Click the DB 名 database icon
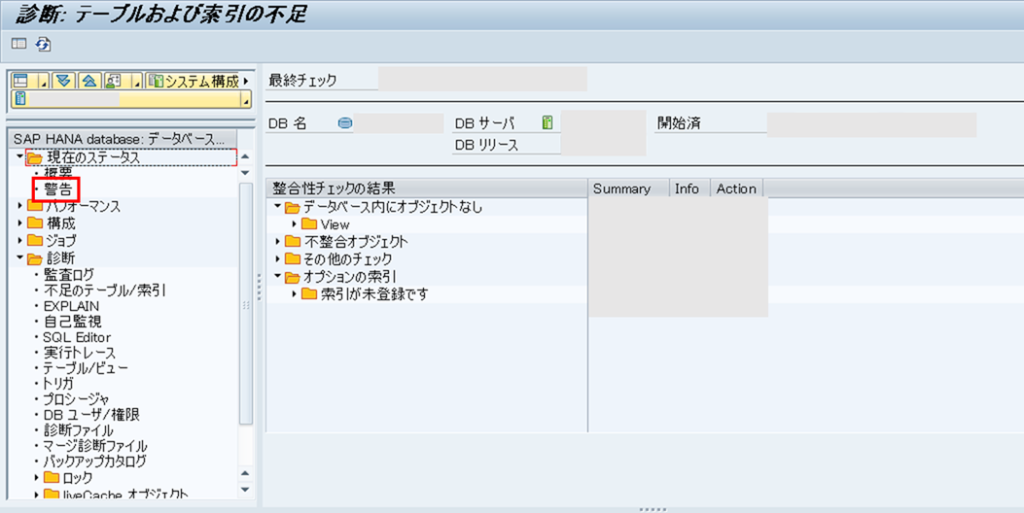The width and height of the screenshot is (1024, 513). point(345,123)
